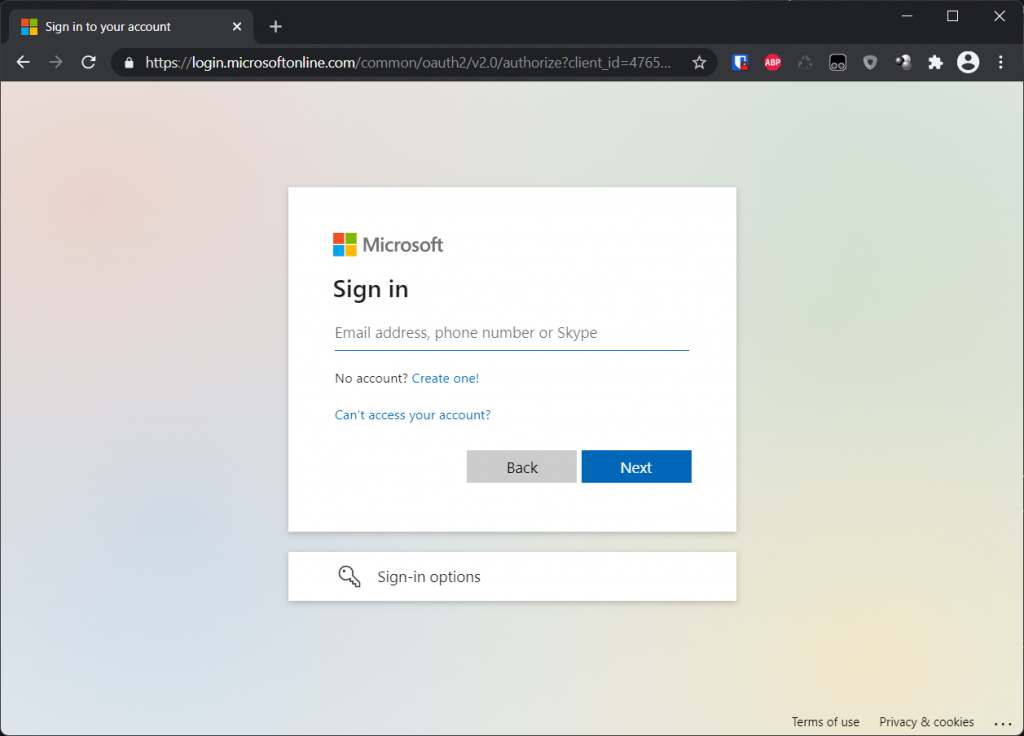Open the grey spheres extension icon
Viewport: 1024px width, 736px height.
coord(903,62)
